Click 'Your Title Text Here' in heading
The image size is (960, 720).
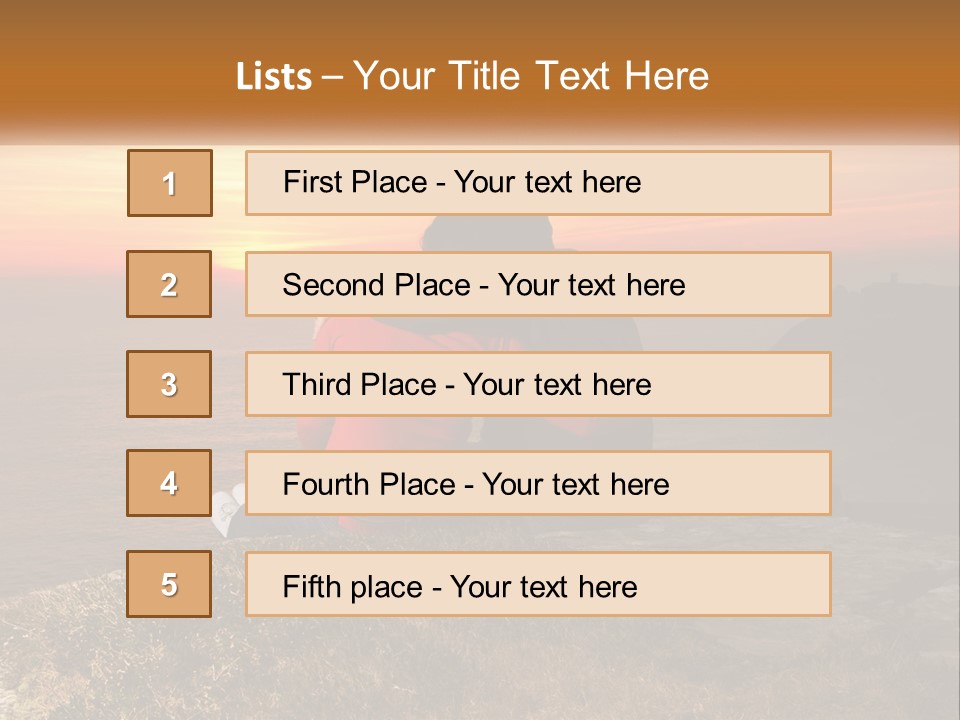pyautogui.click(x=531, y=76)
